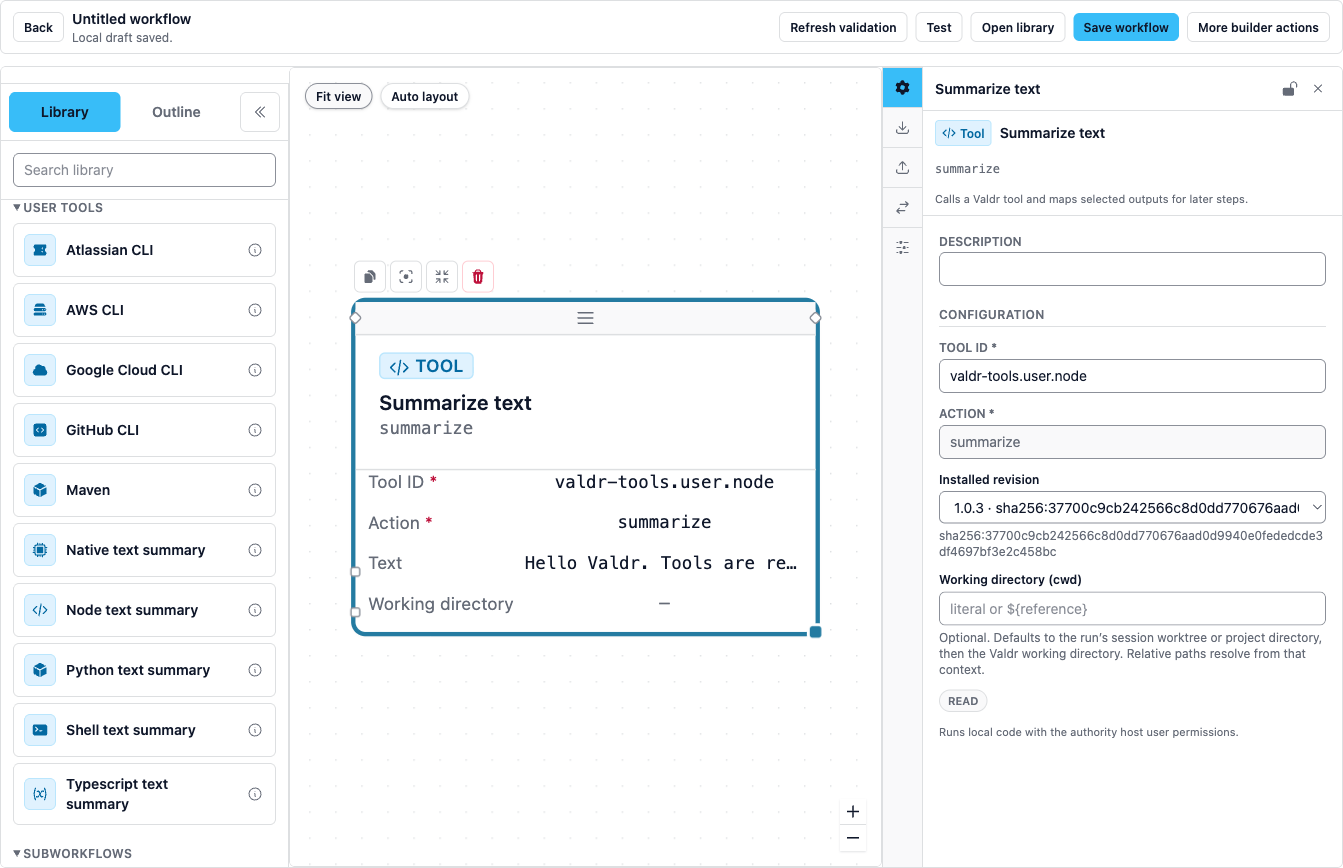Viewport: 1343px width, 868px height.
Task: Open the mappings swap-arrows tab in the inspector
Action: [902, 208]
